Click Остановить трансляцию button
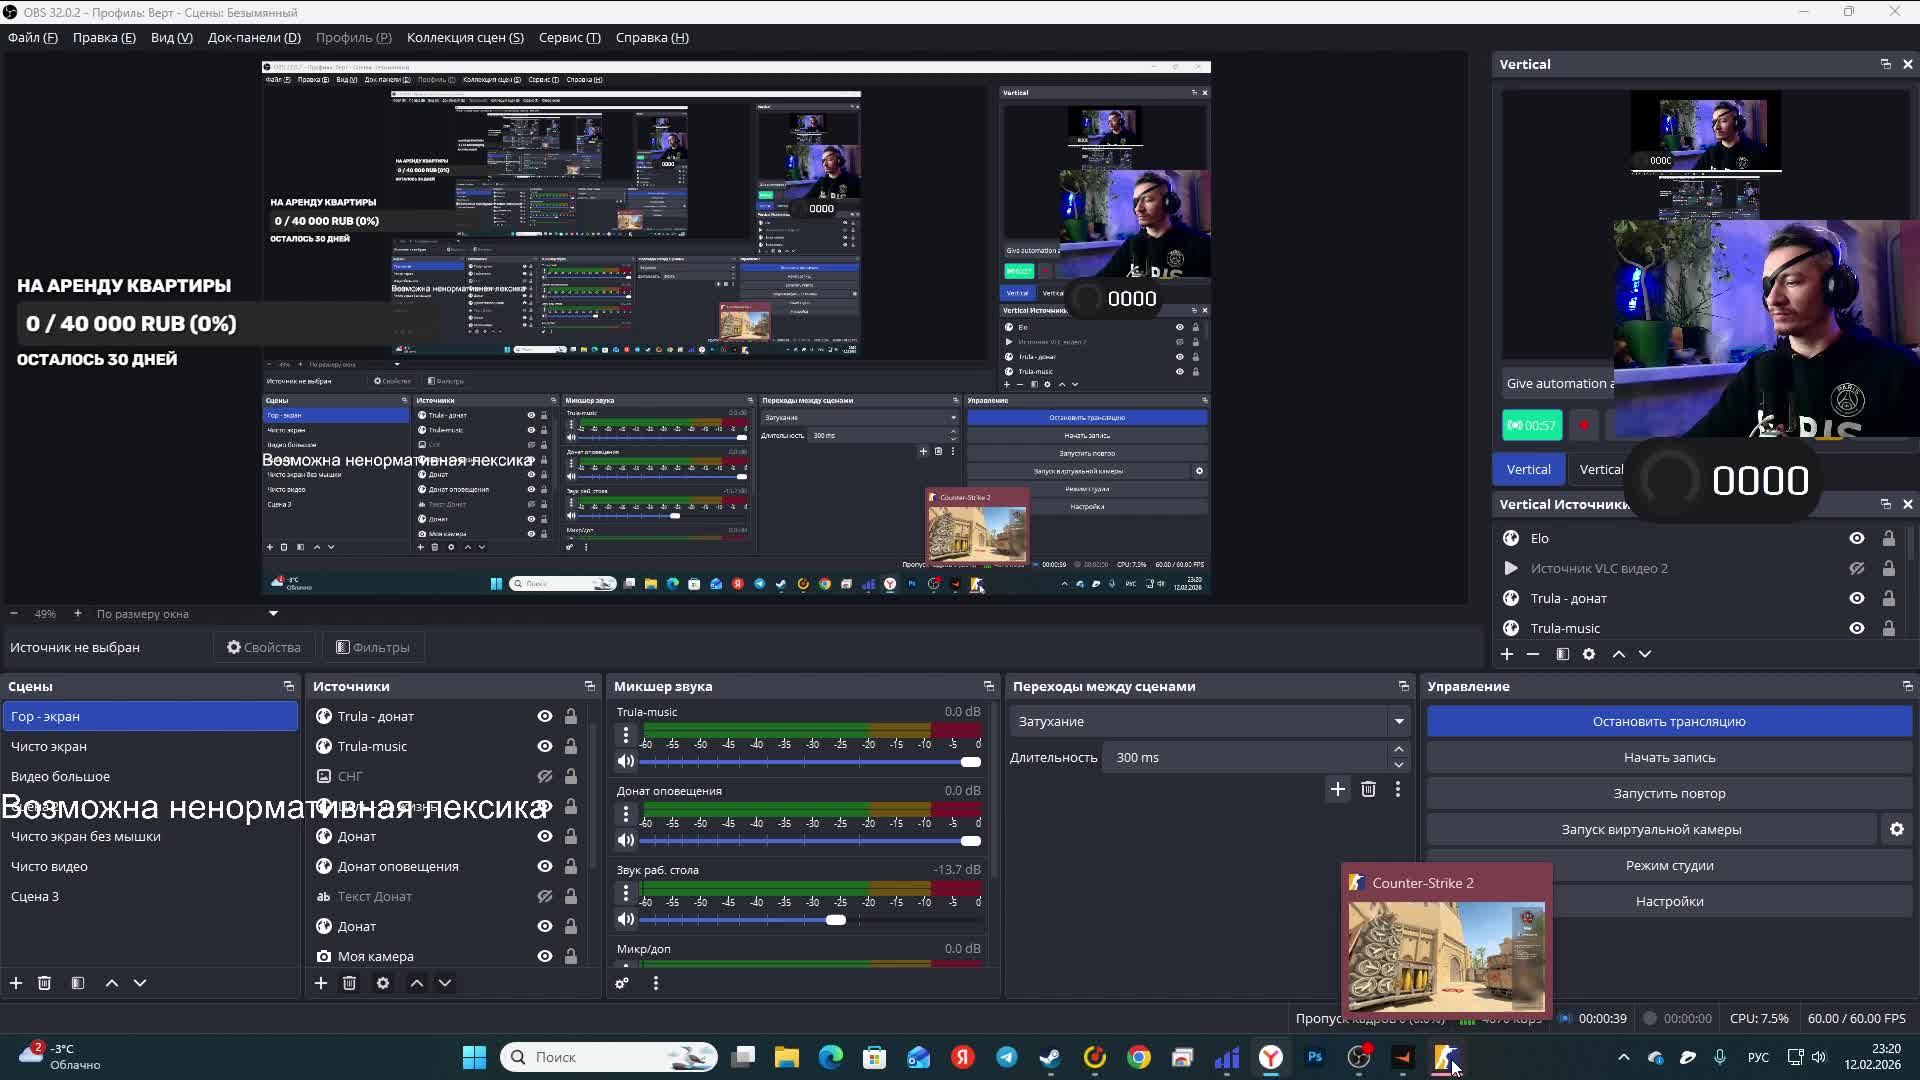The height and width of the screenshot is (1080, 1920). [x=1668, y=721]
